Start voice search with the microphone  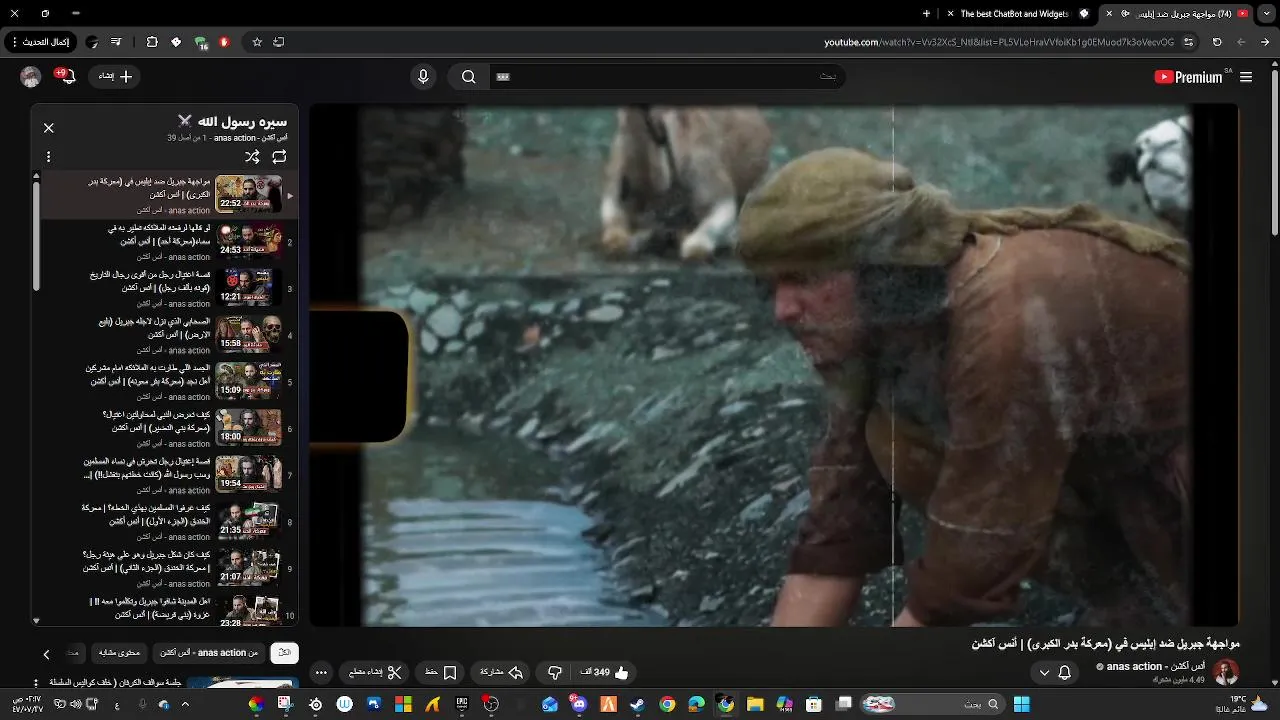click(423, 77)
